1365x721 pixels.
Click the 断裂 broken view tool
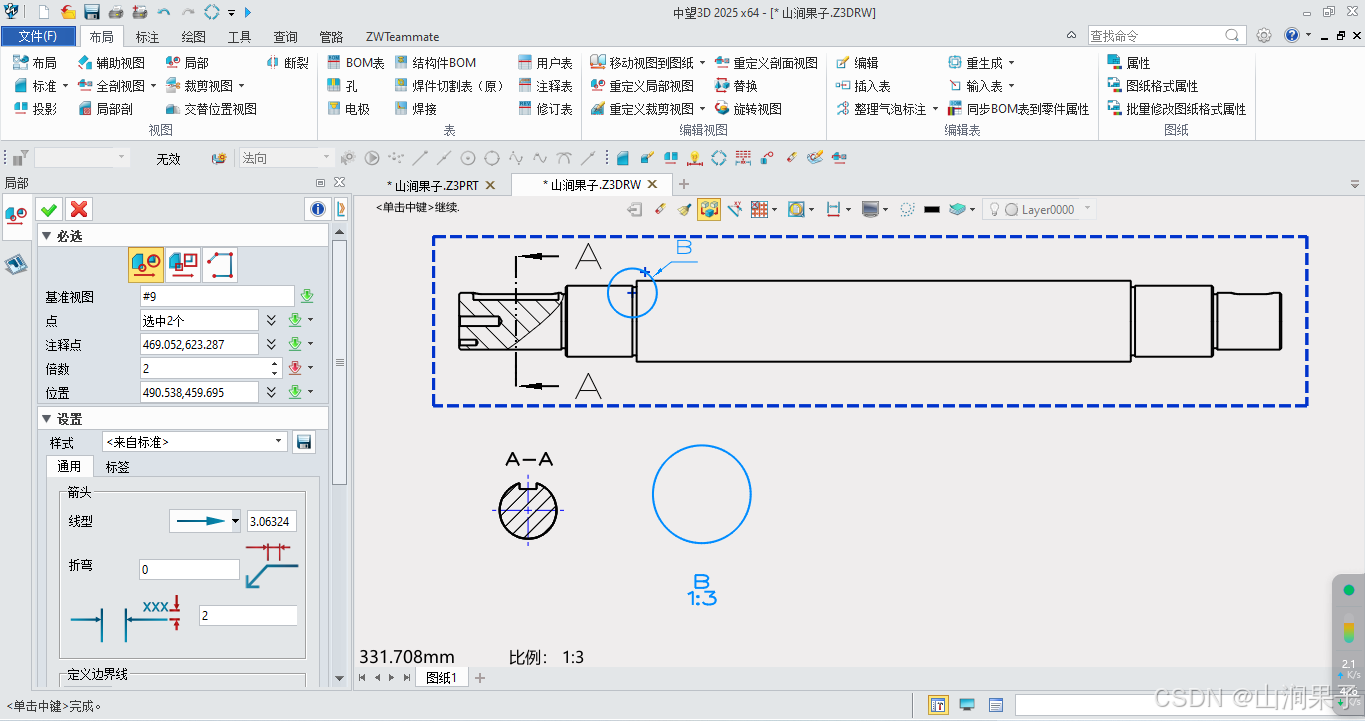coord(287,63)
